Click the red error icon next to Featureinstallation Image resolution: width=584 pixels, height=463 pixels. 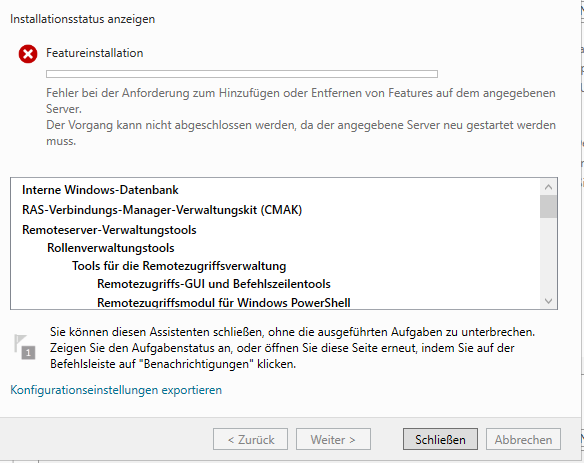[x=28, y=54]
